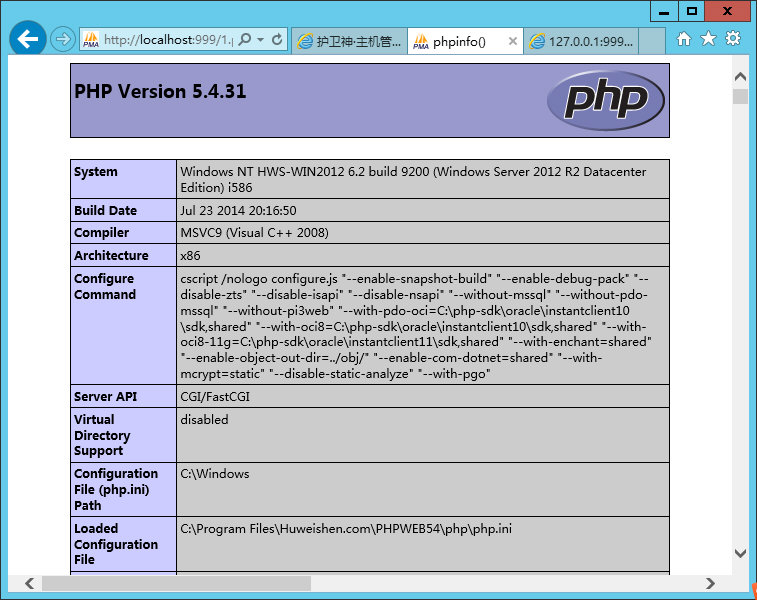Click the cscript configure.js command text

click(x=416, y=326)
